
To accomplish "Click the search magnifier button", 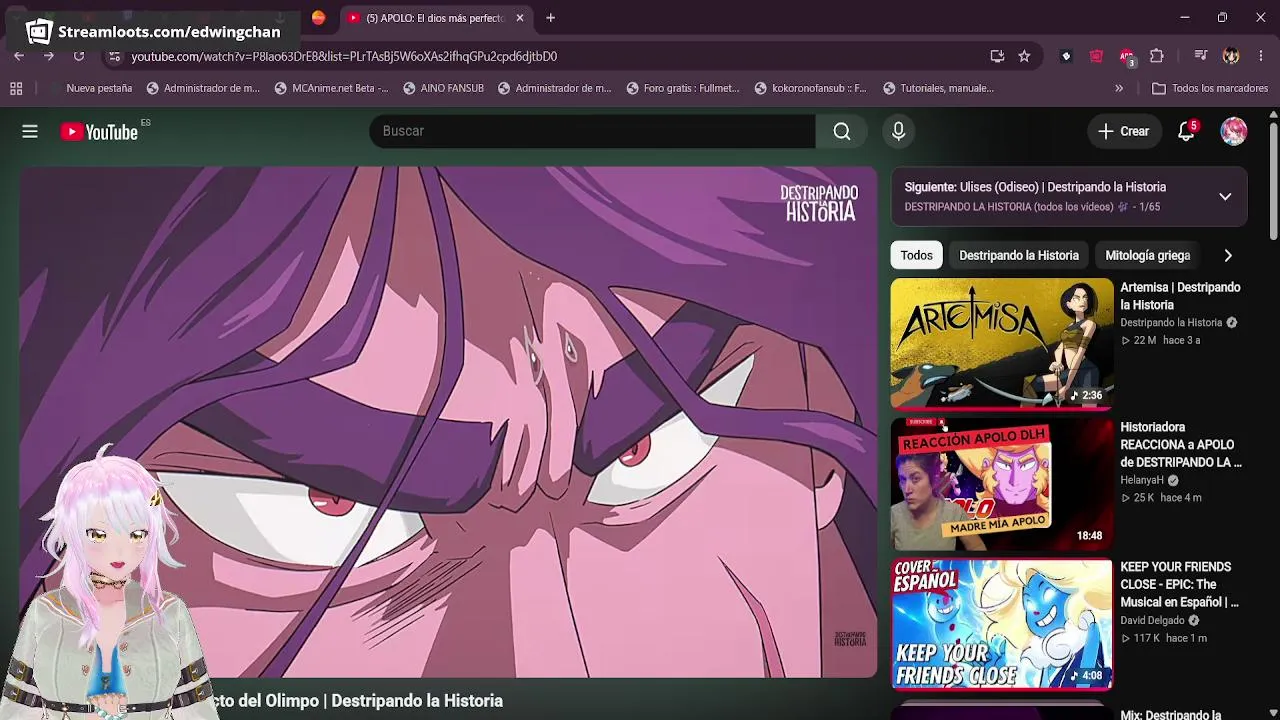I will 842,131.
